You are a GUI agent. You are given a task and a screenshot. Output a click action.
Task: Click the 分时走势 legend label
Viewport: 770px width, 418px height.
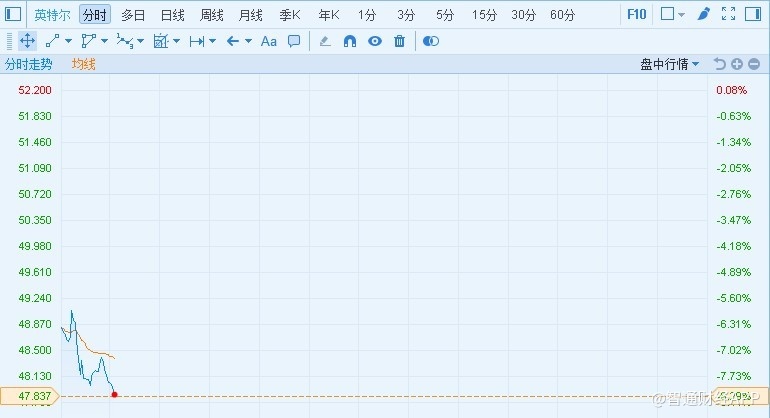(x=28, y=64)
